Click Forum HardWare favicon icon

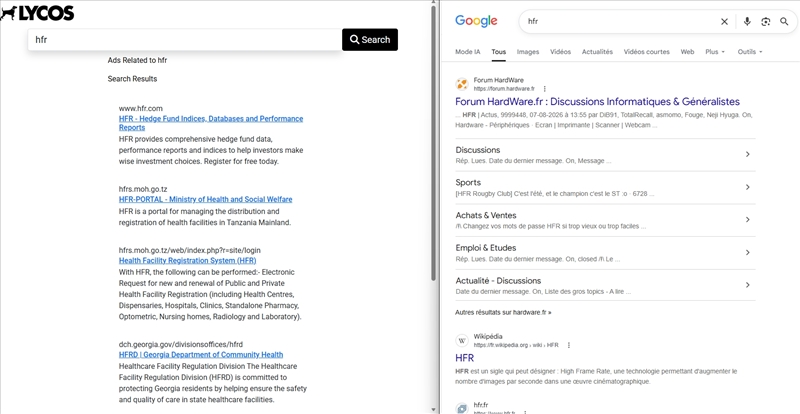pyautogui.click(x=462, y=84)
